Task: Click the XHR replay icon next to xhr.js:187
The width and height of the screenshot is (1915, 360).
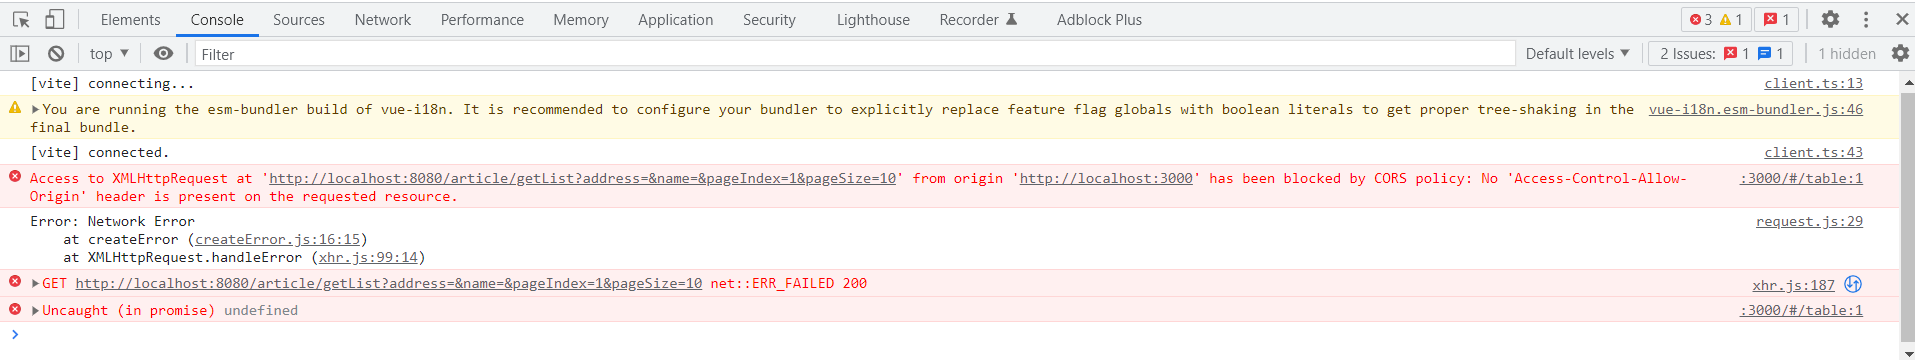Action: point(1853,284)
